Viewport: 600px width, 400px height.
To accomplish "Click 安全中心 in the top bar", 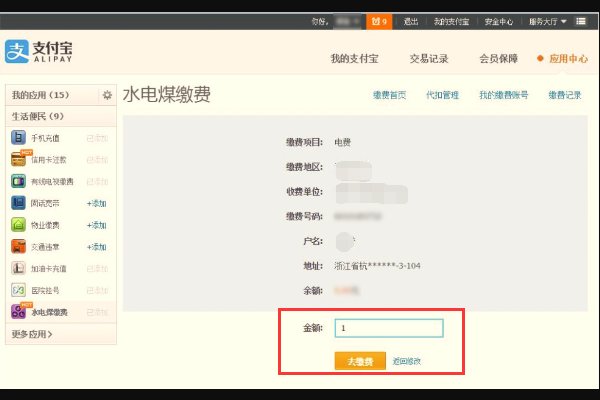I will coord(499,21).
